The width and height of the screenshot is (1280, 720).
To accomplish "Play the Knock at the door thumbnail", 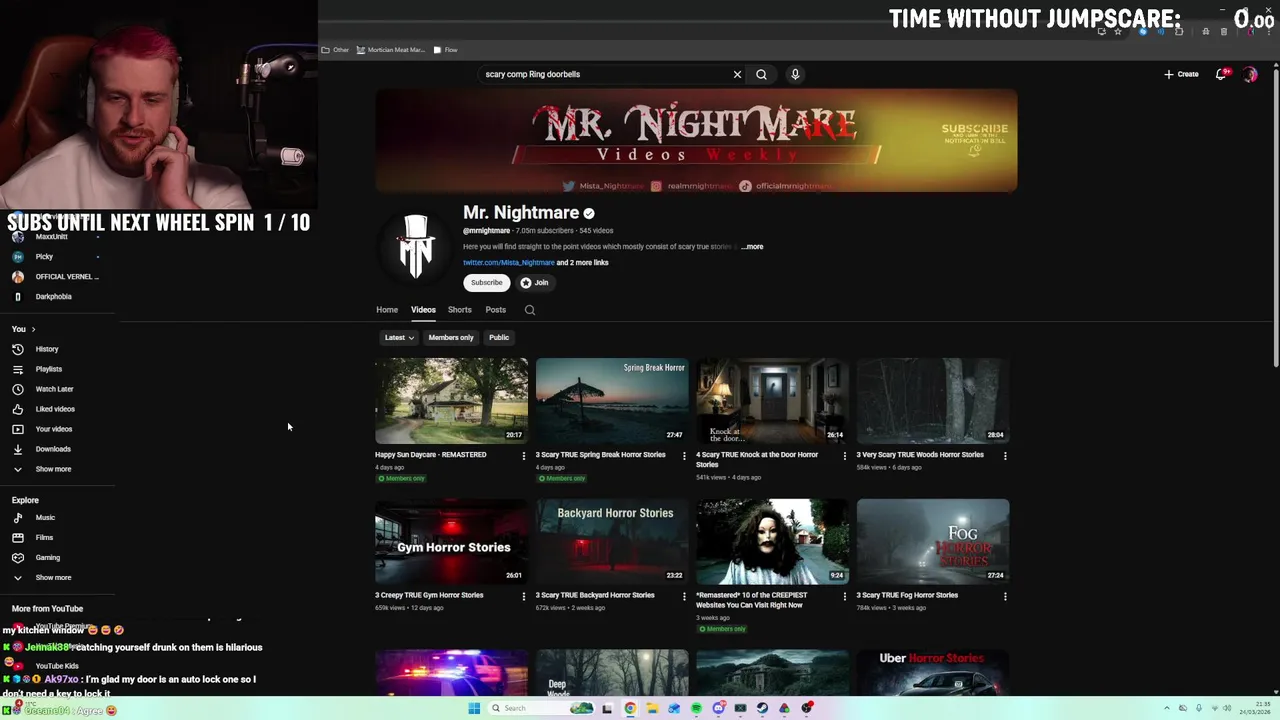I will coord(772,400).
